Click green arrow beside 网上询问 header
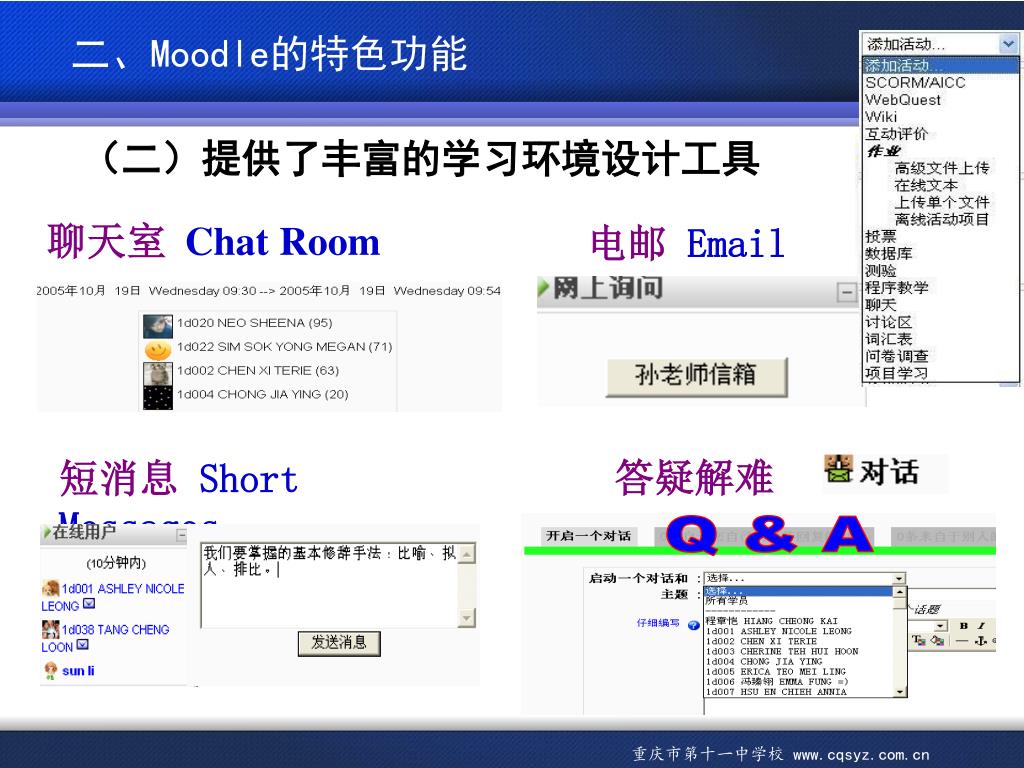The width and height of the screenshot is (1024, 768). (x=543, y=288)
